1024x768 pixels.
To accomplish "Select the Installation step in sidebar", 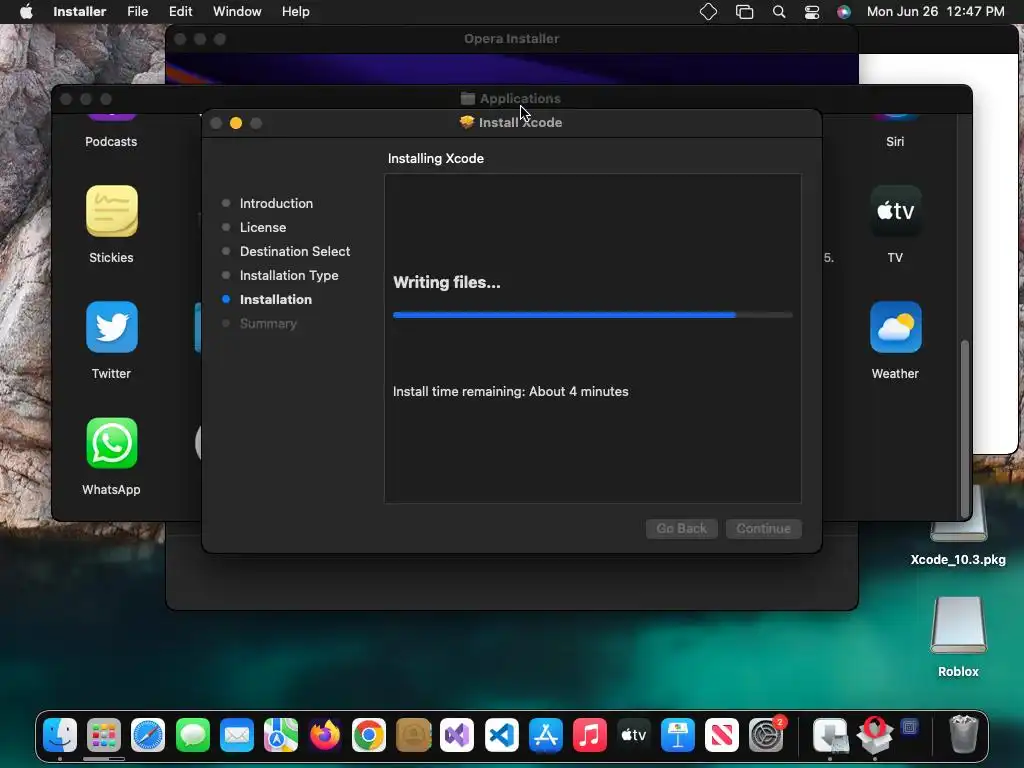I will tap(276, 300).
